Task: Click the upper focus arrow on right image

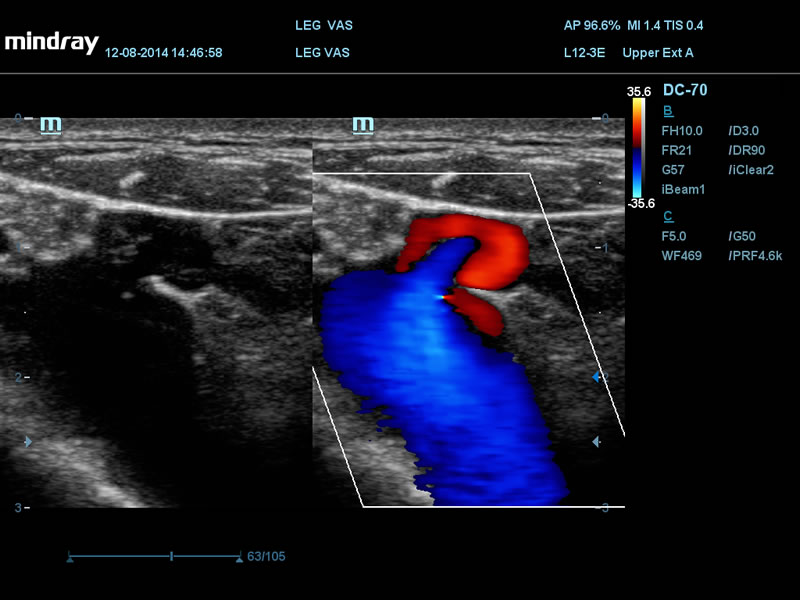Action: [x=598, y=377]
